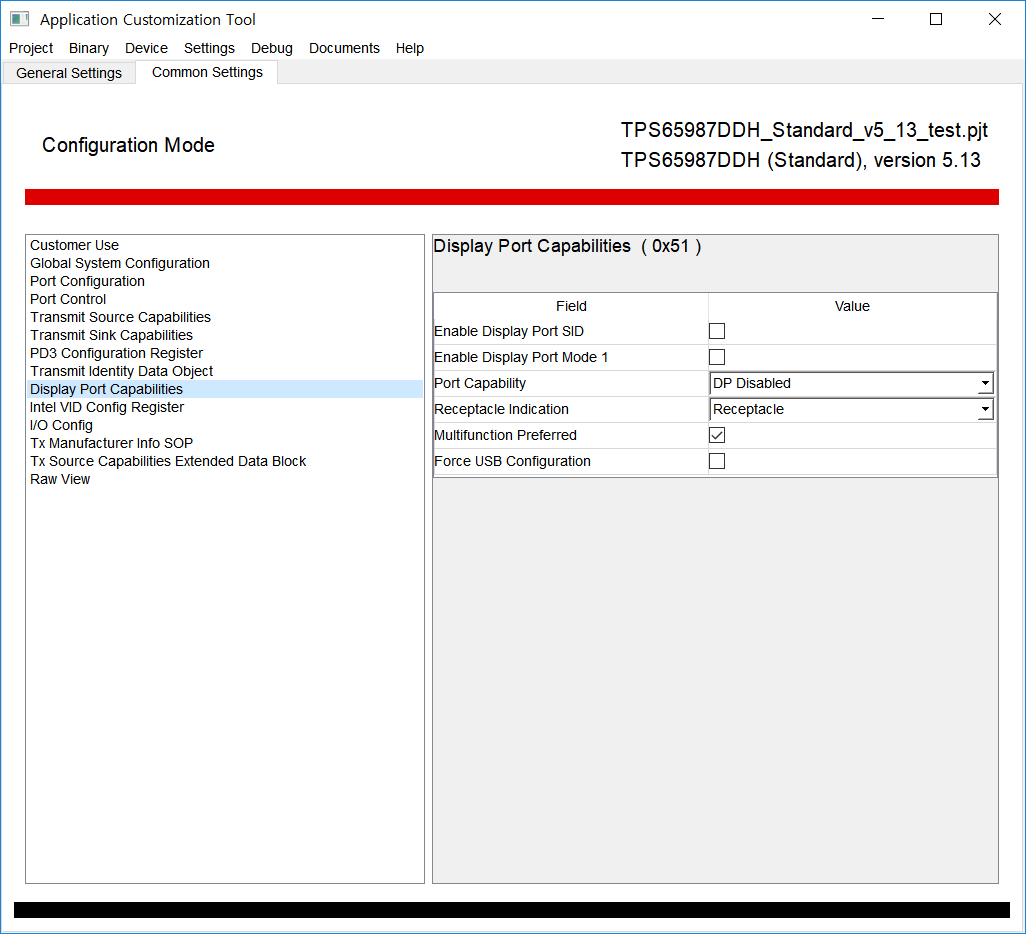Close the Application Customization Tool window
This screenshot has height=934, width=1026.
(995, 19)
